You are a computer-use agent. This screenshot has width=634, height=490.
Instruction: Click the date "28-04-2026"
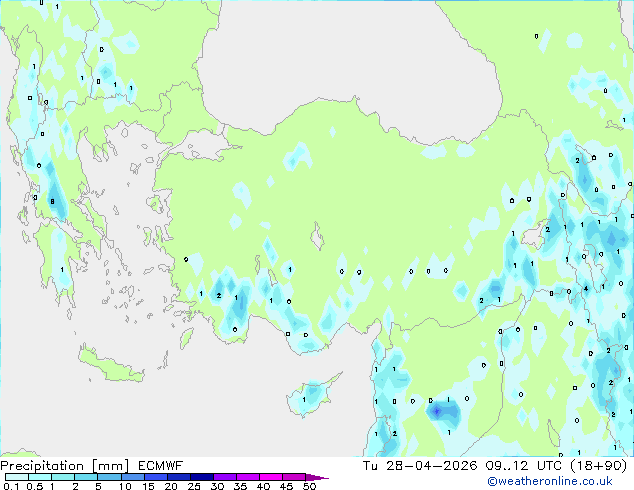(x=431, y=466)
